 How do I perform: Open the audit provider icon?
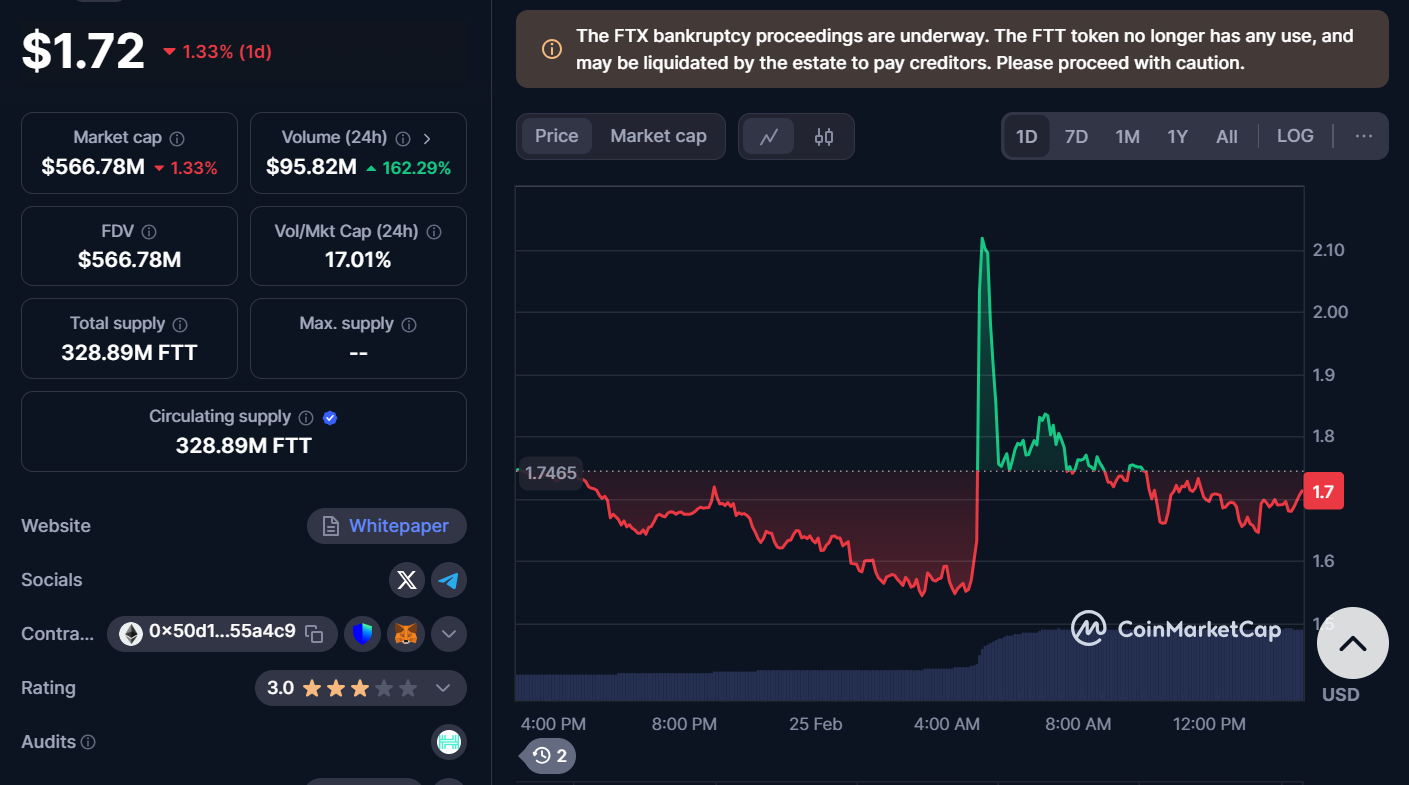click(449, 742)
